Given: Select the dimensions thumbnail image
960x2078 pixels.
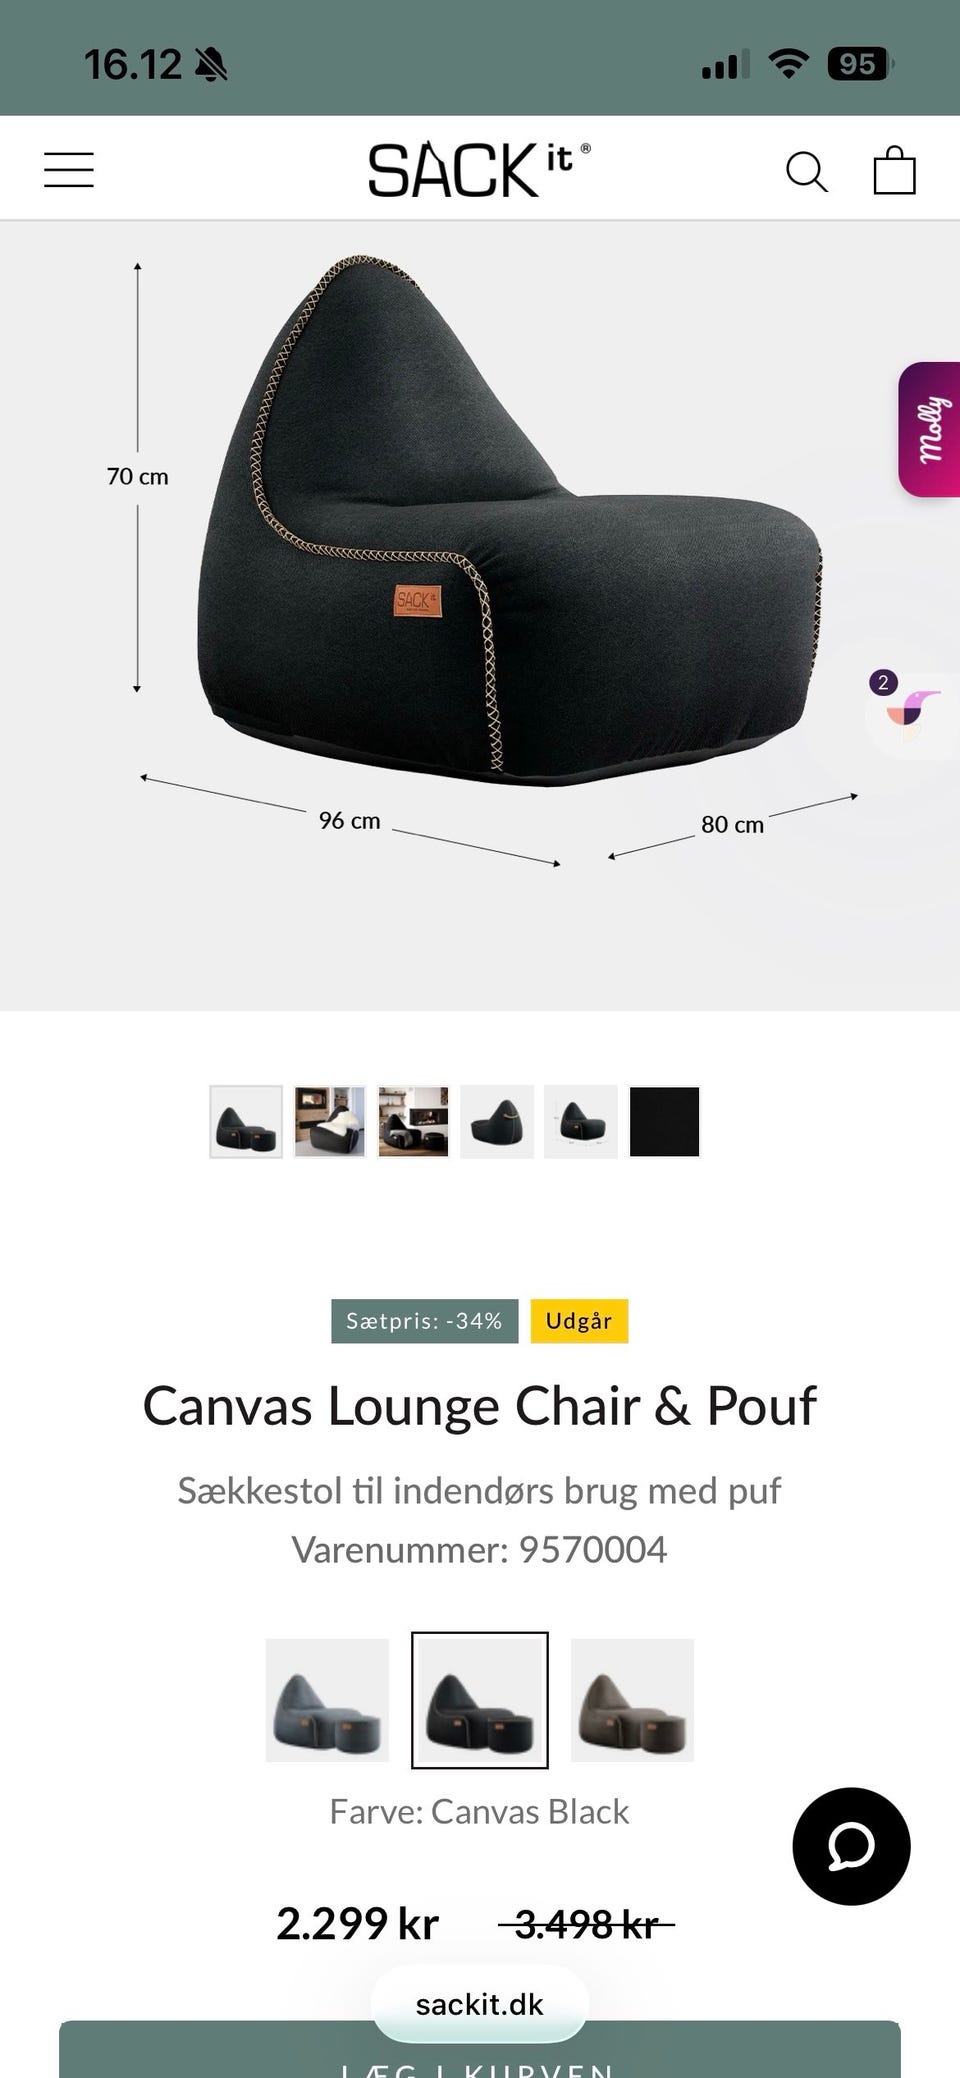Looking at the screenshot, I should point(581,1121).
